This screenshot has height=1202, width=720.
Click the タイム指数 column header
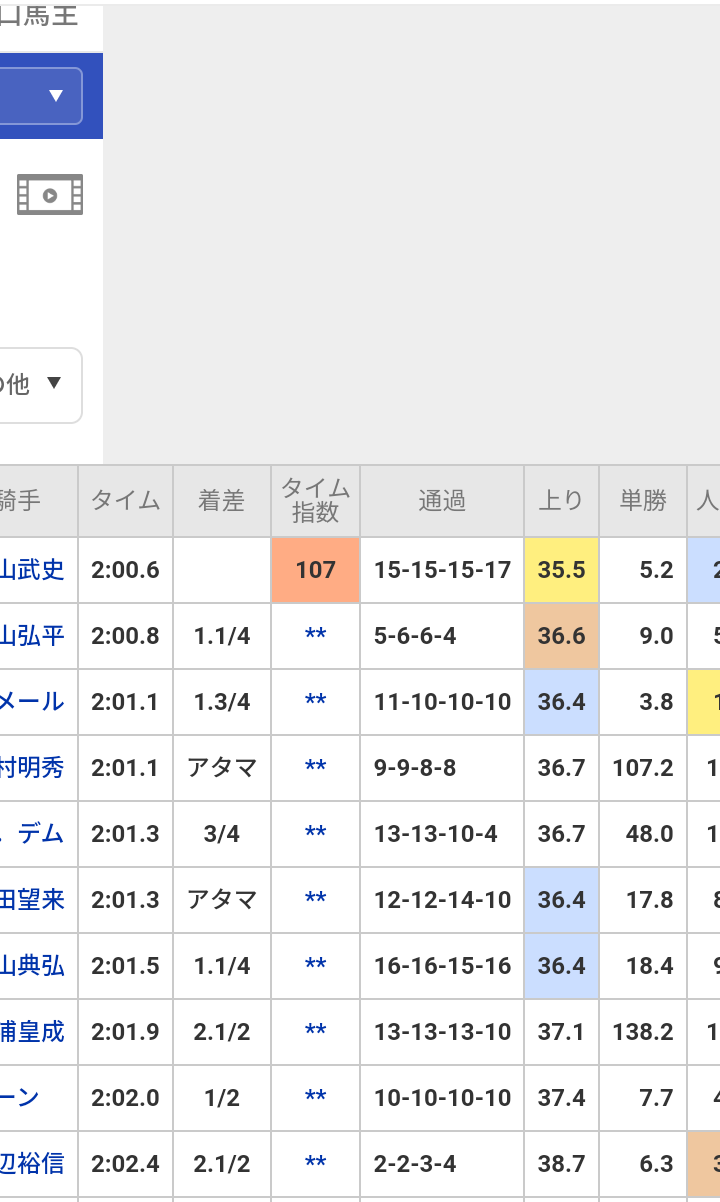315,501
